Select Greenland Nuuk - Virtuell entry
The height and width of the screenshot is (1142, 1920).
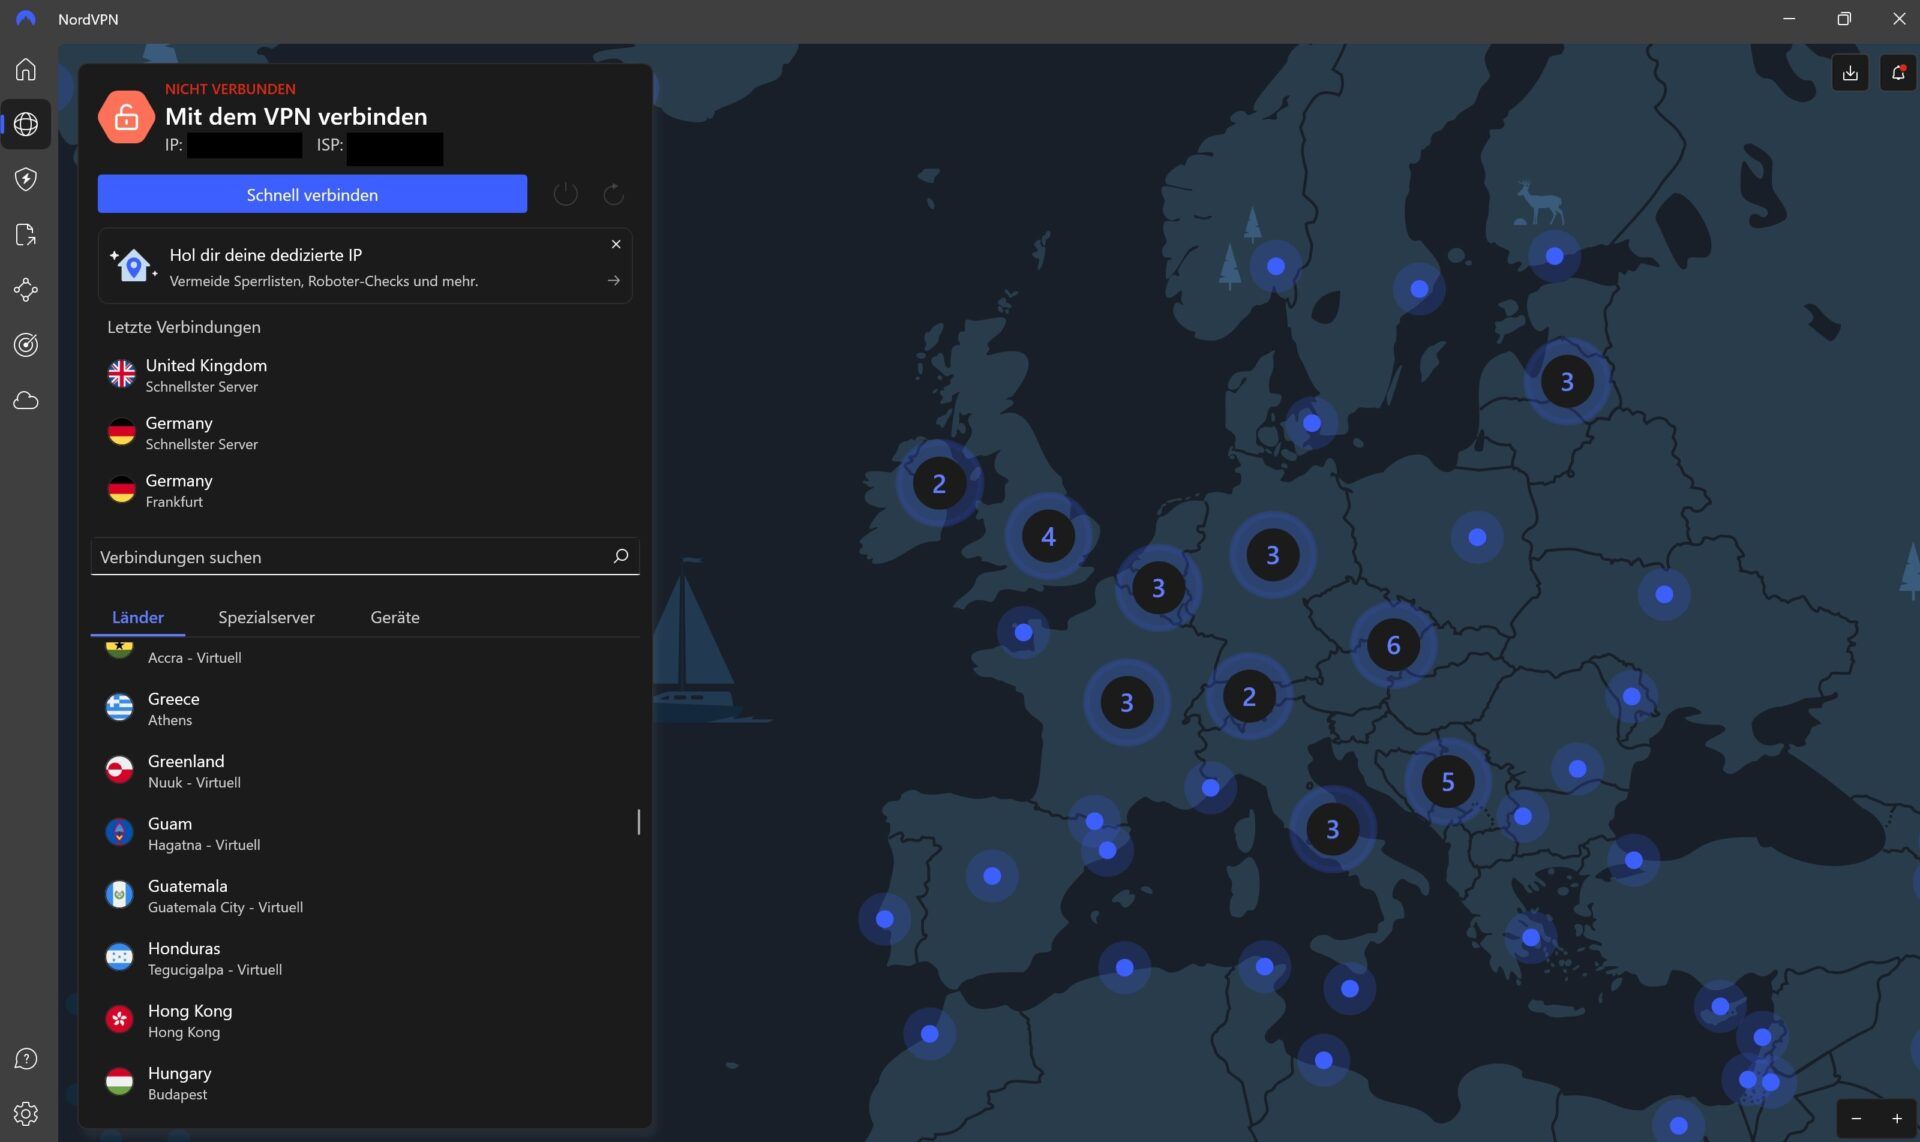[365, 771]
